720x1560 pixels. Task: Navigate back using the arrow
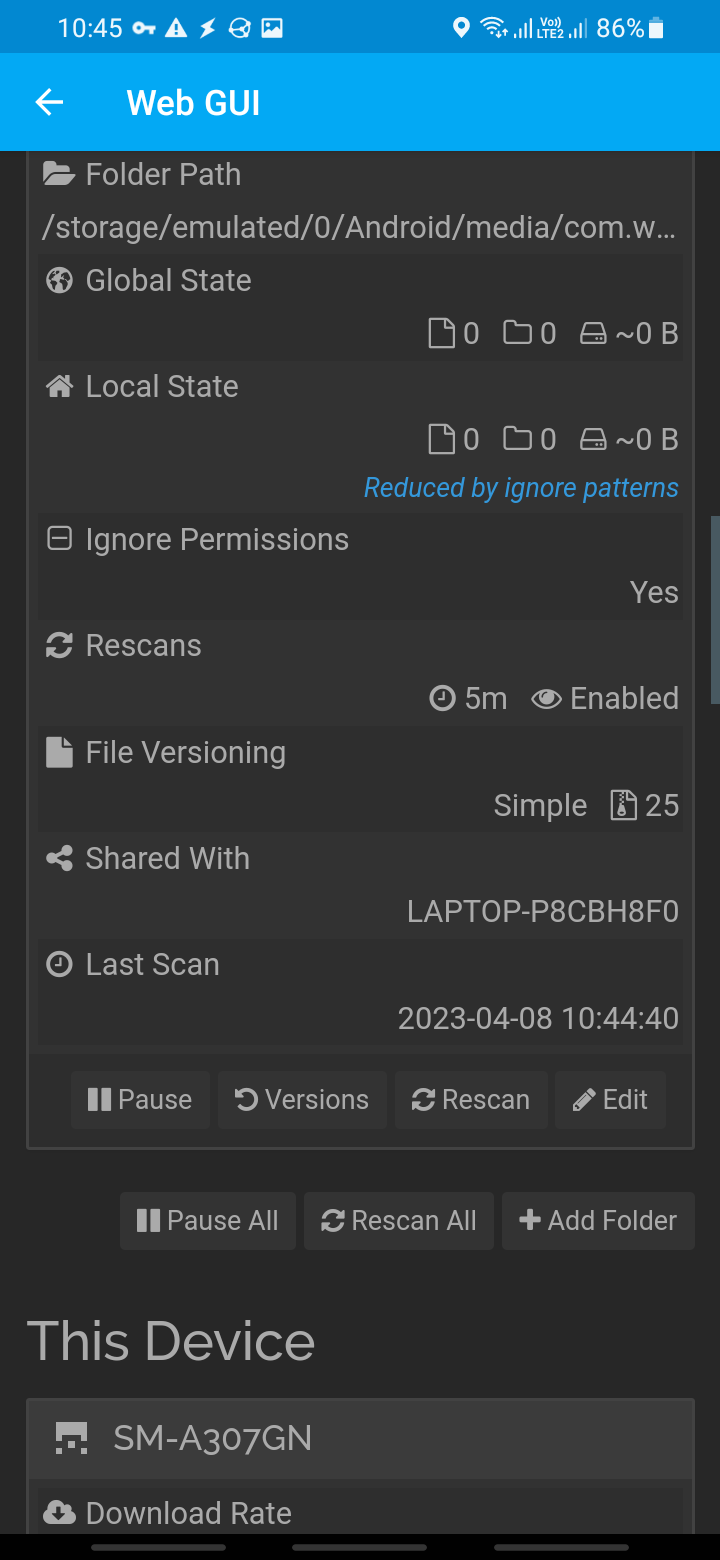[49, 102]
